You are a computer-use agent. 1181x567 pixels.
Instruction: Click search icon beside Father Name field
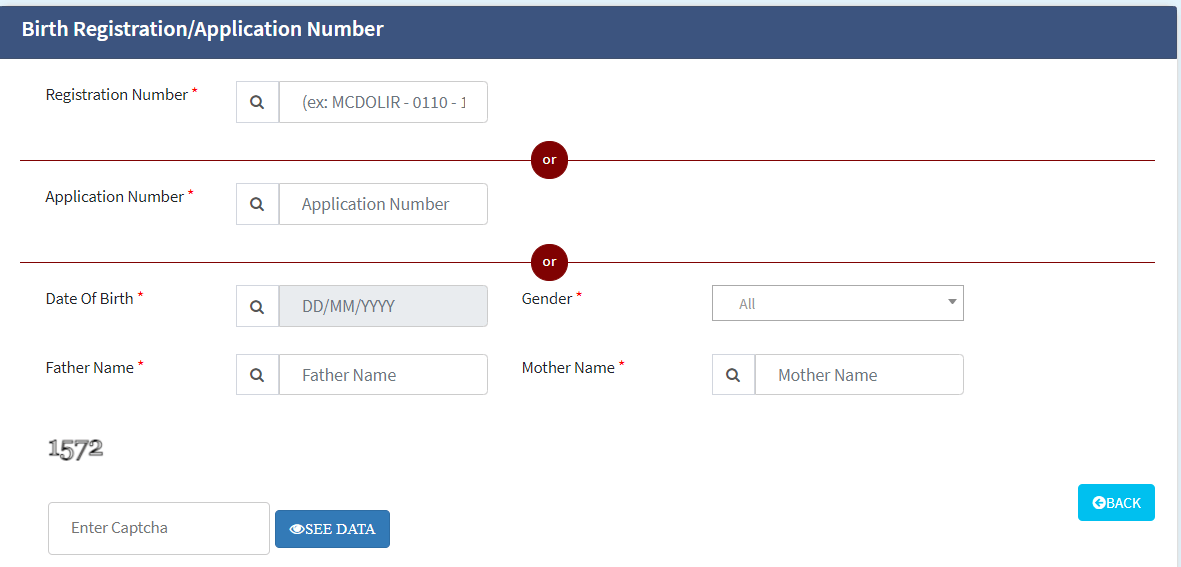[257, 375]
